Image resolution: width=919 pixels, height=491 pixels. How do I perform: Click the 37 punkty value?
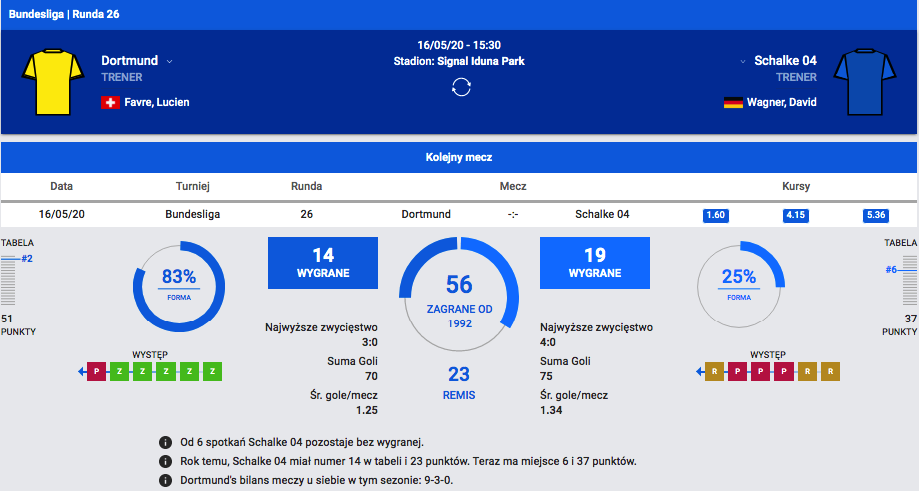coord(911,319)
